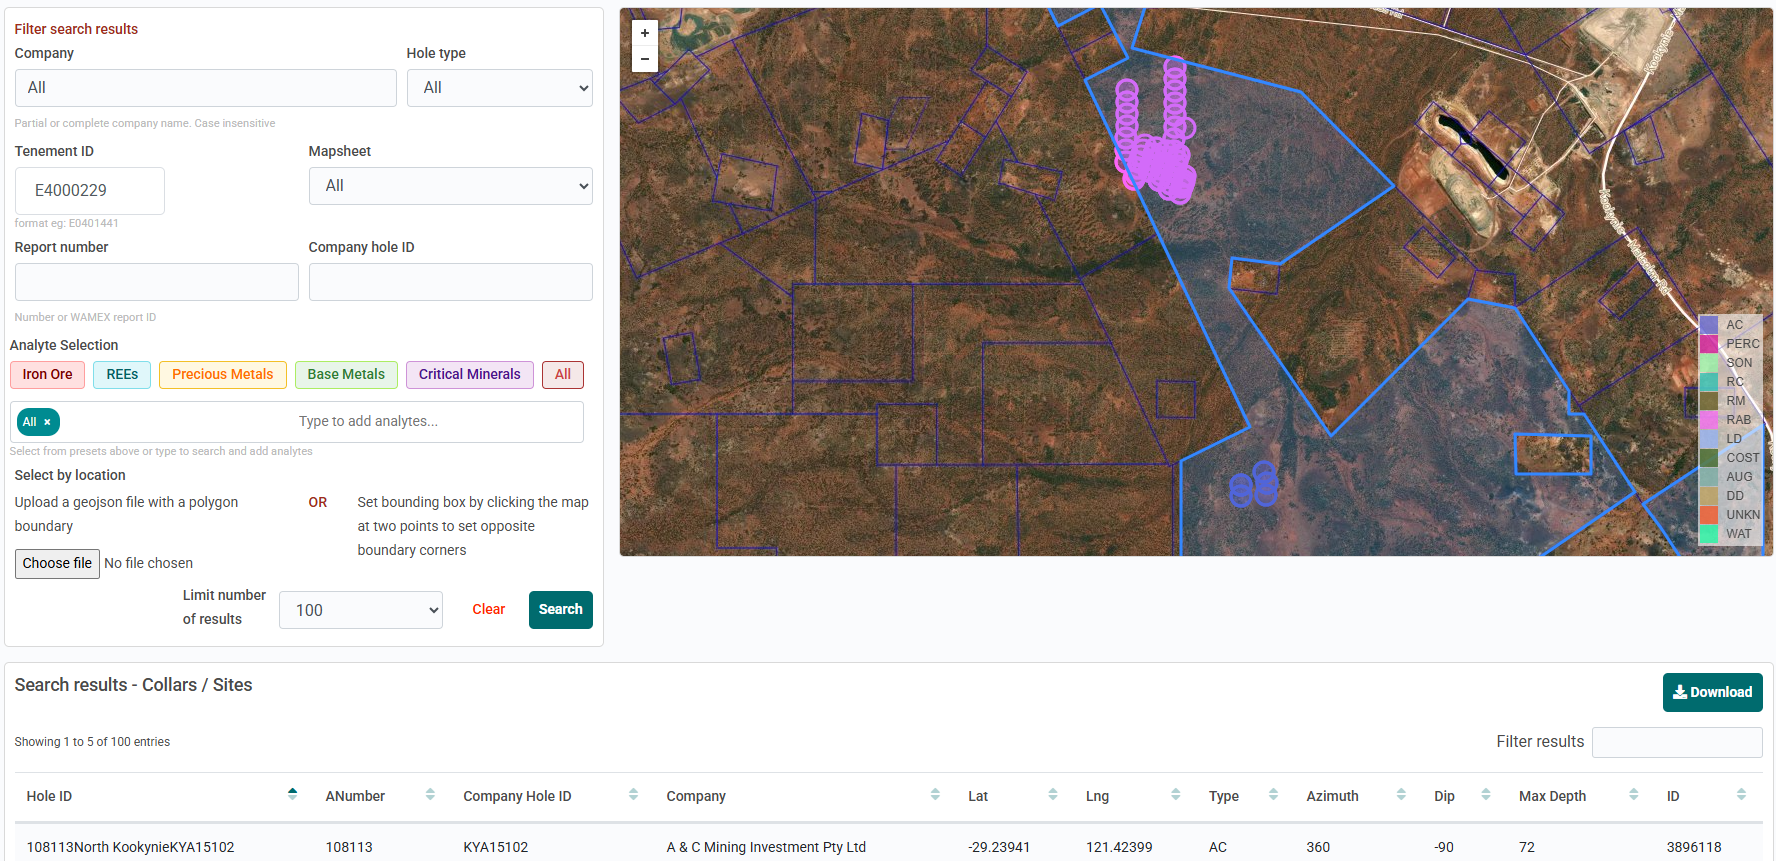Download the search results
Screen dimensions: 1776x861
(x=1712, y=692)
